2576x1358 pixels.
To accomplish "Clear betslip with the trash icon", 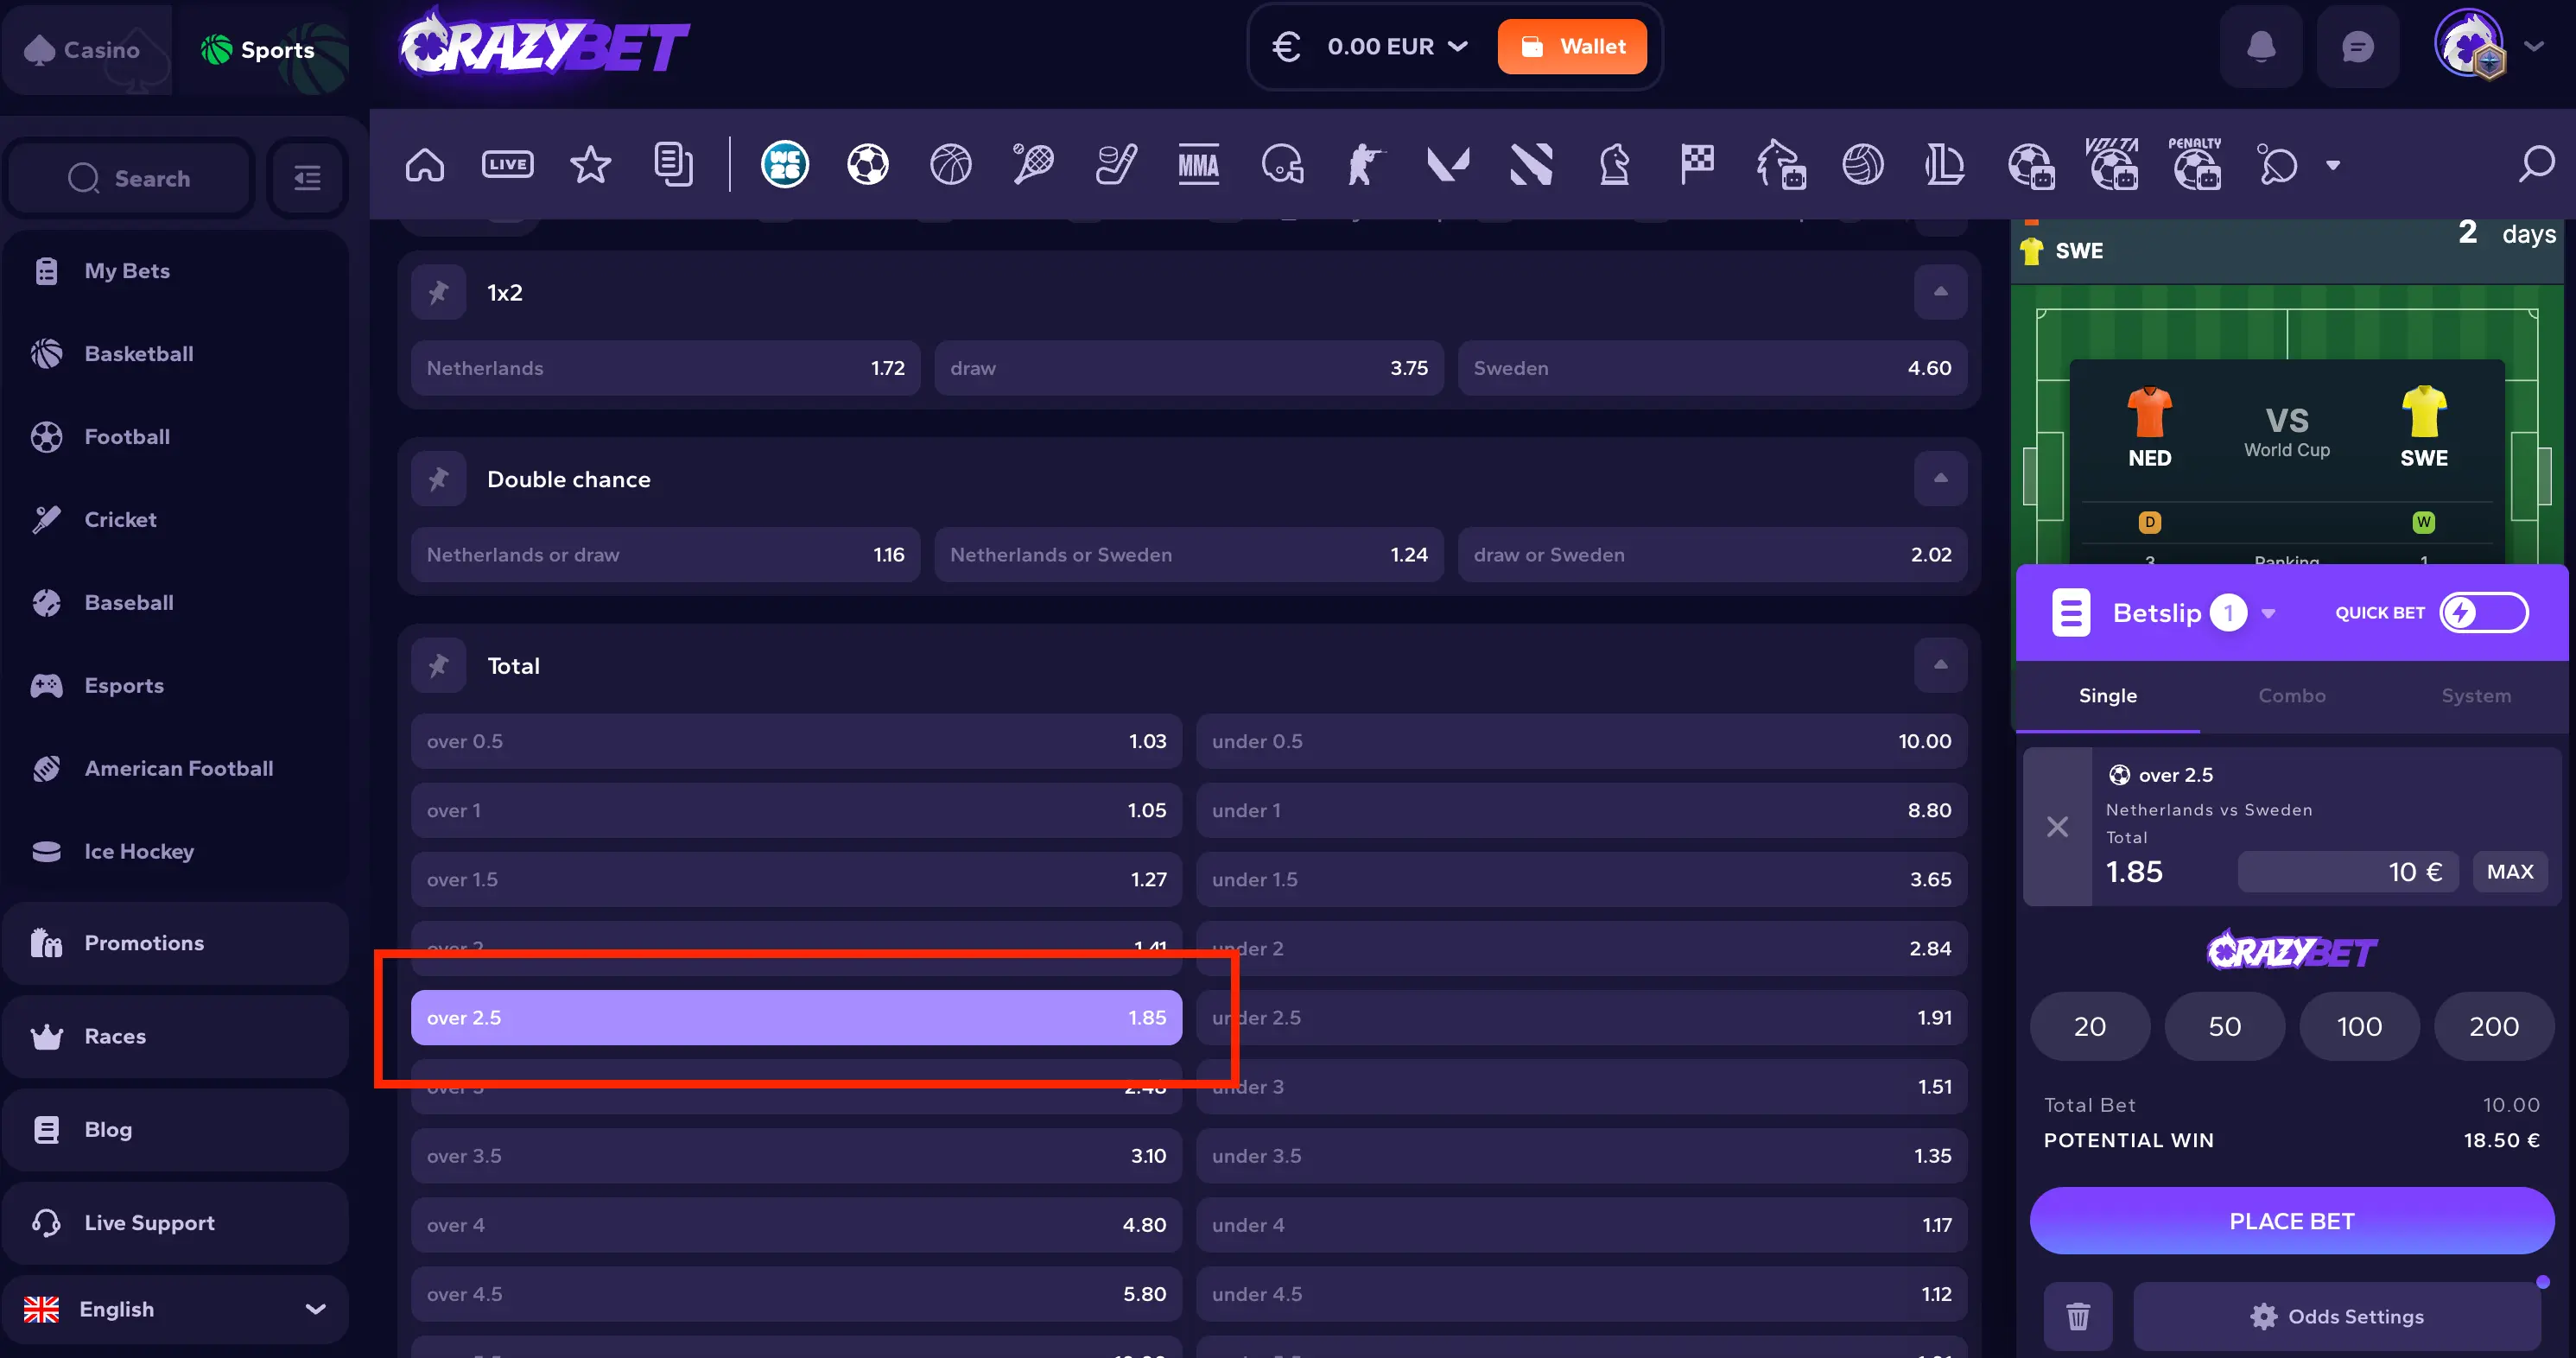I will 2078,1316.
